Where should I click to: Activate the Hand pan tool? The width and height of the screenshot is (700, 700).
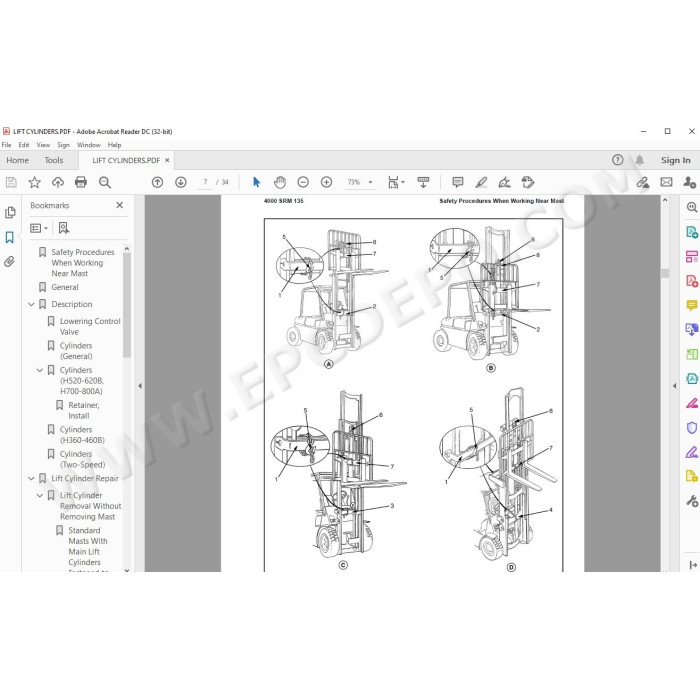point(280,182)
